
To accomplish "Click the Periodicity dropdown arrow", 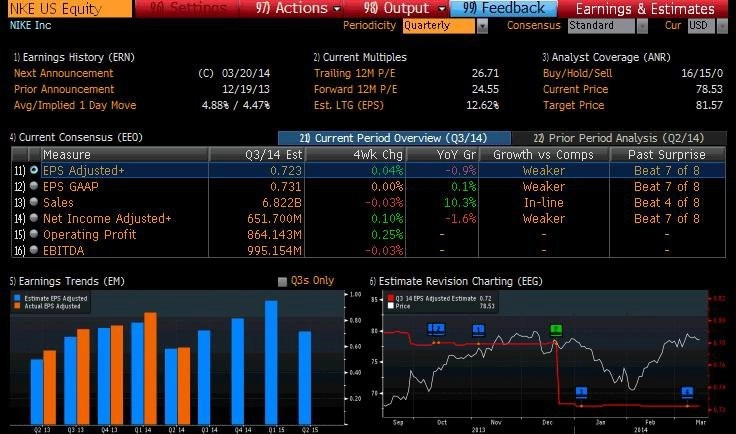I will coord(482,26).
